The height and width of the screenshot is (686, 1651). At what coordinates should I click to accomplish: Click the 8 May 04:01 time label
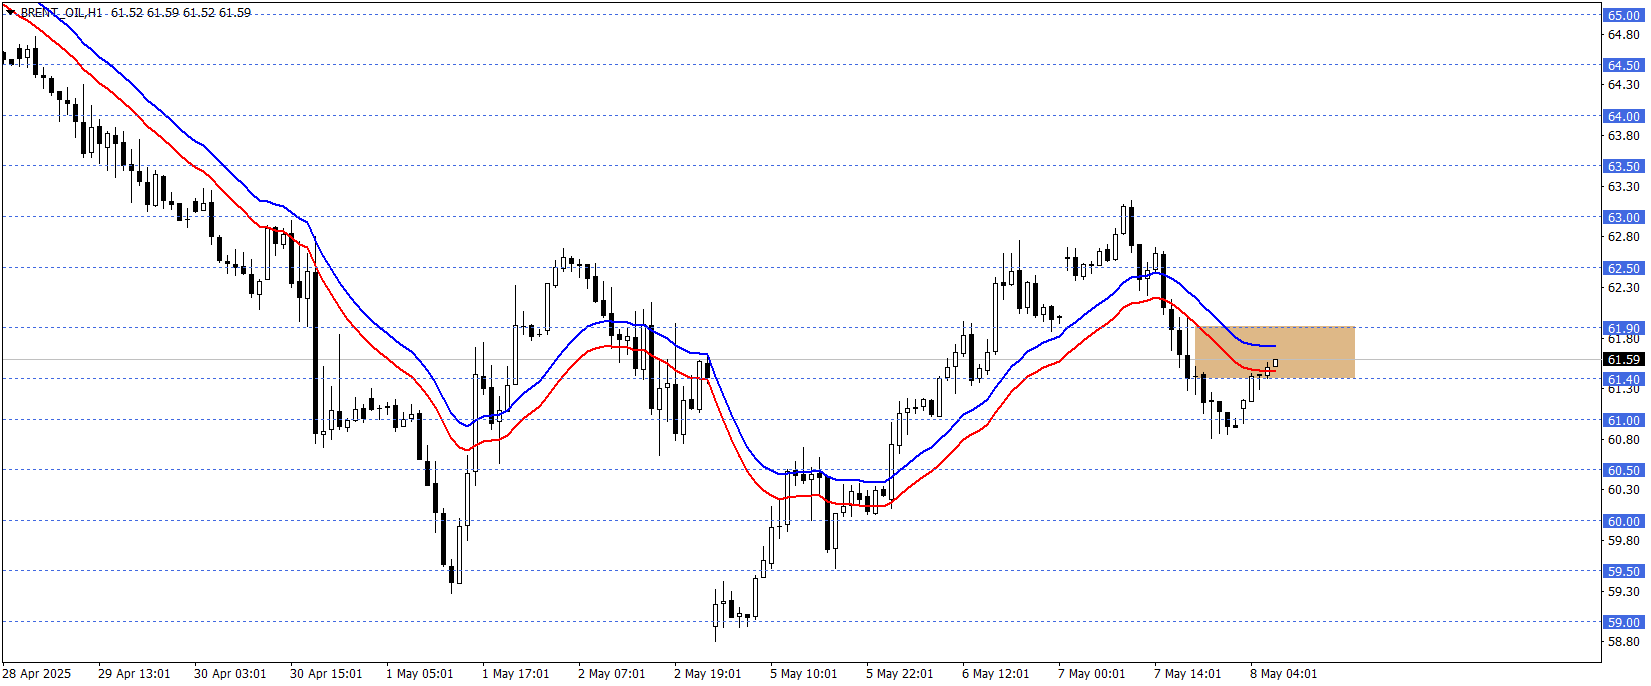click(1284, 673)
